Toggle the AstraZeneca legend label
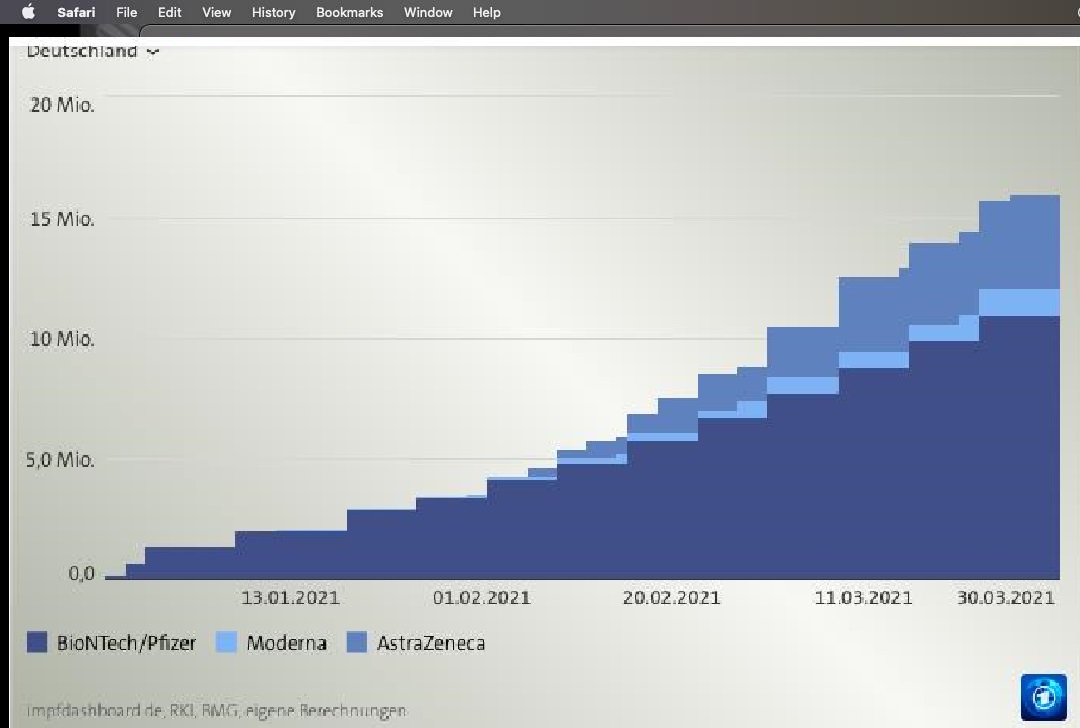This screenshot has width=1080, height=728. pos(430,643)
